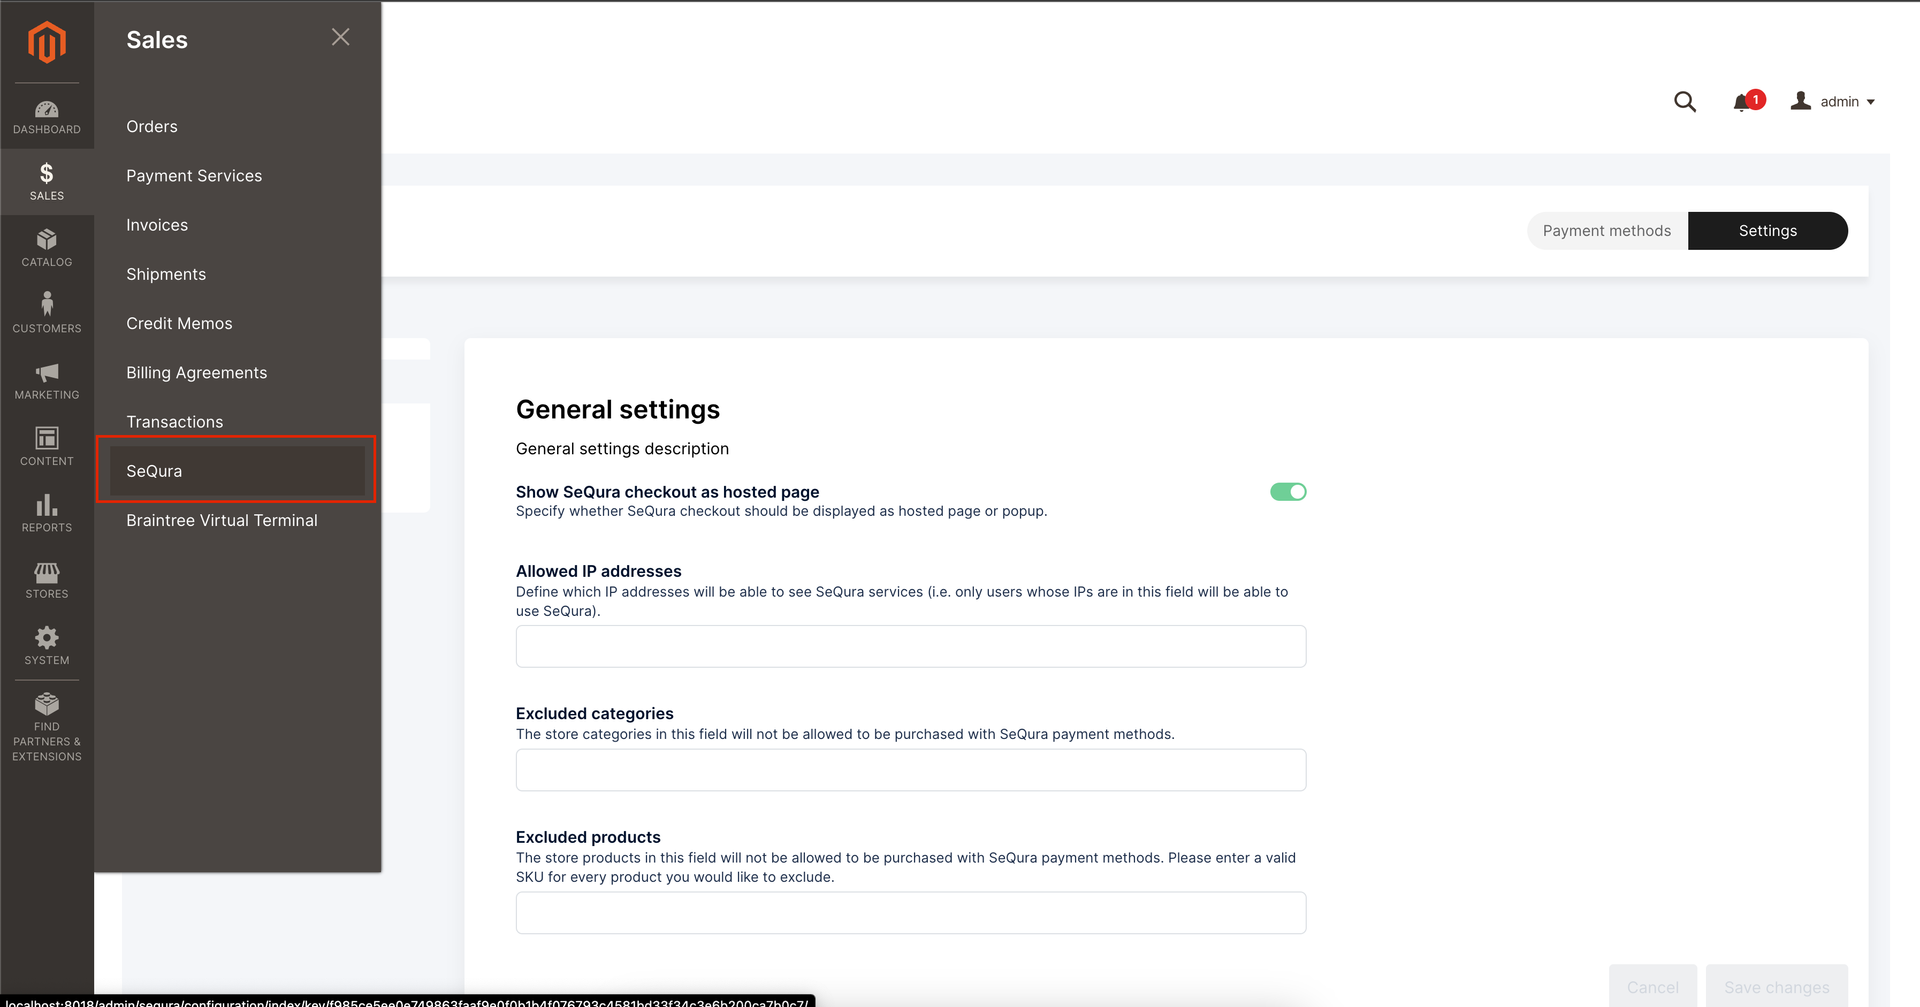Open the Reports bar chart icon

click(x=47, y=505)
